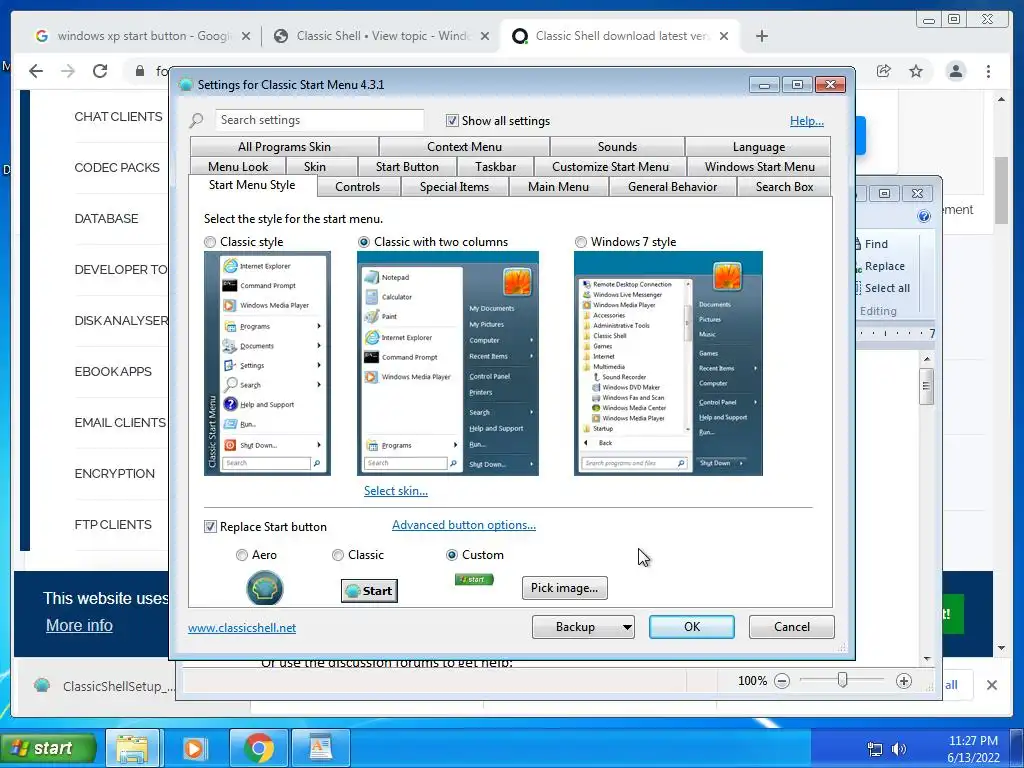The image size is (1024, 768).
Task: Click the Pick image button
Action: [x=564, y=588]
